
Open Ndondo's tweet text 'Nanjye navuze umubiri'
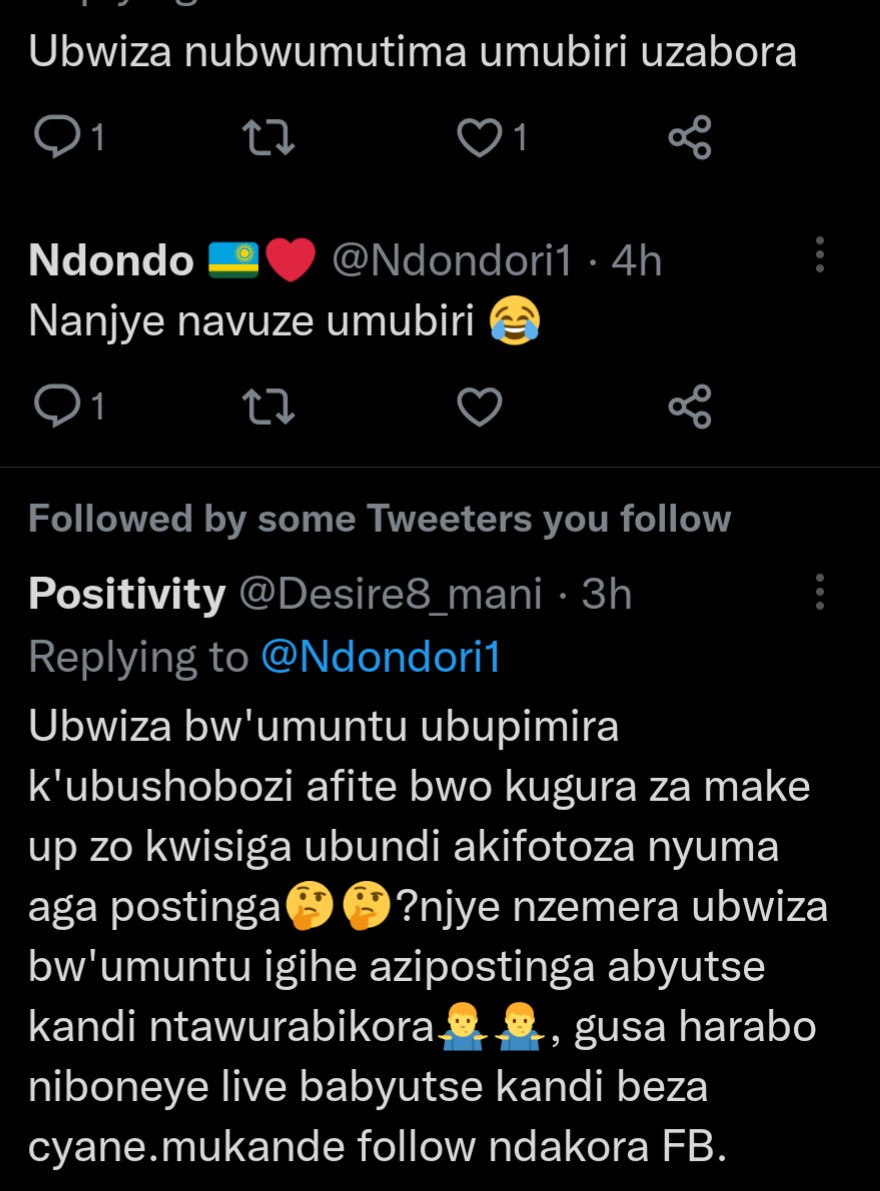click(x=250, y=320)
